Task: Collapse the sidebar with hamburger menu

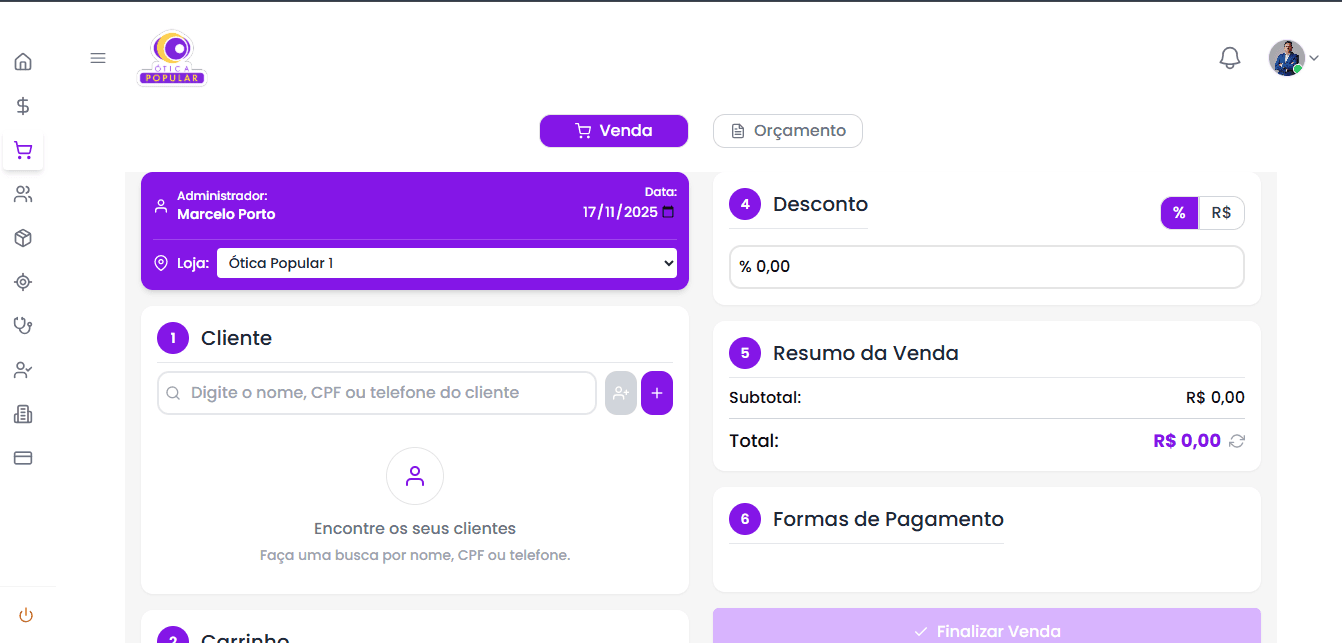Action: tap(97, 57)
